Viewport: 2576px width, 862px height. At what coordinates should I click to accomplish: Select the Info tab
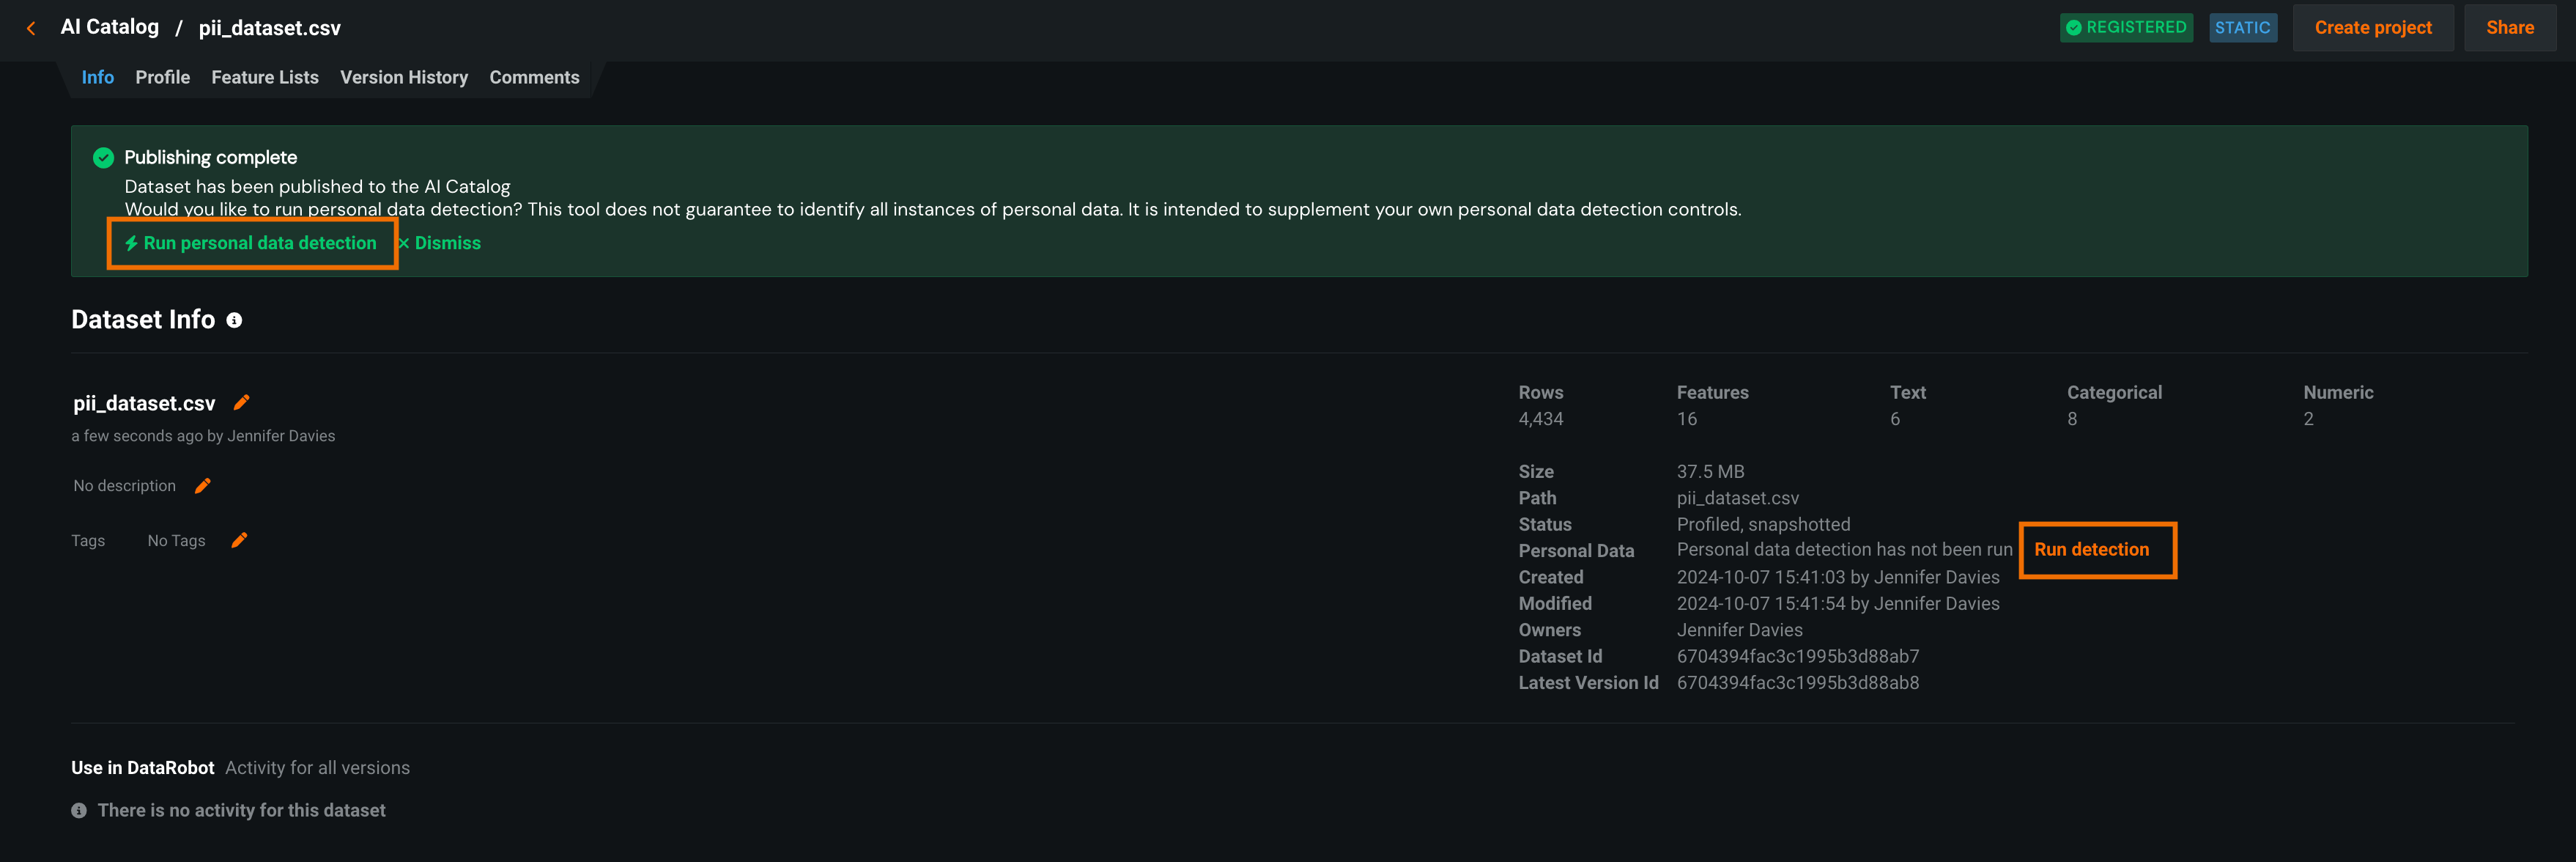[x=97, y=77]
